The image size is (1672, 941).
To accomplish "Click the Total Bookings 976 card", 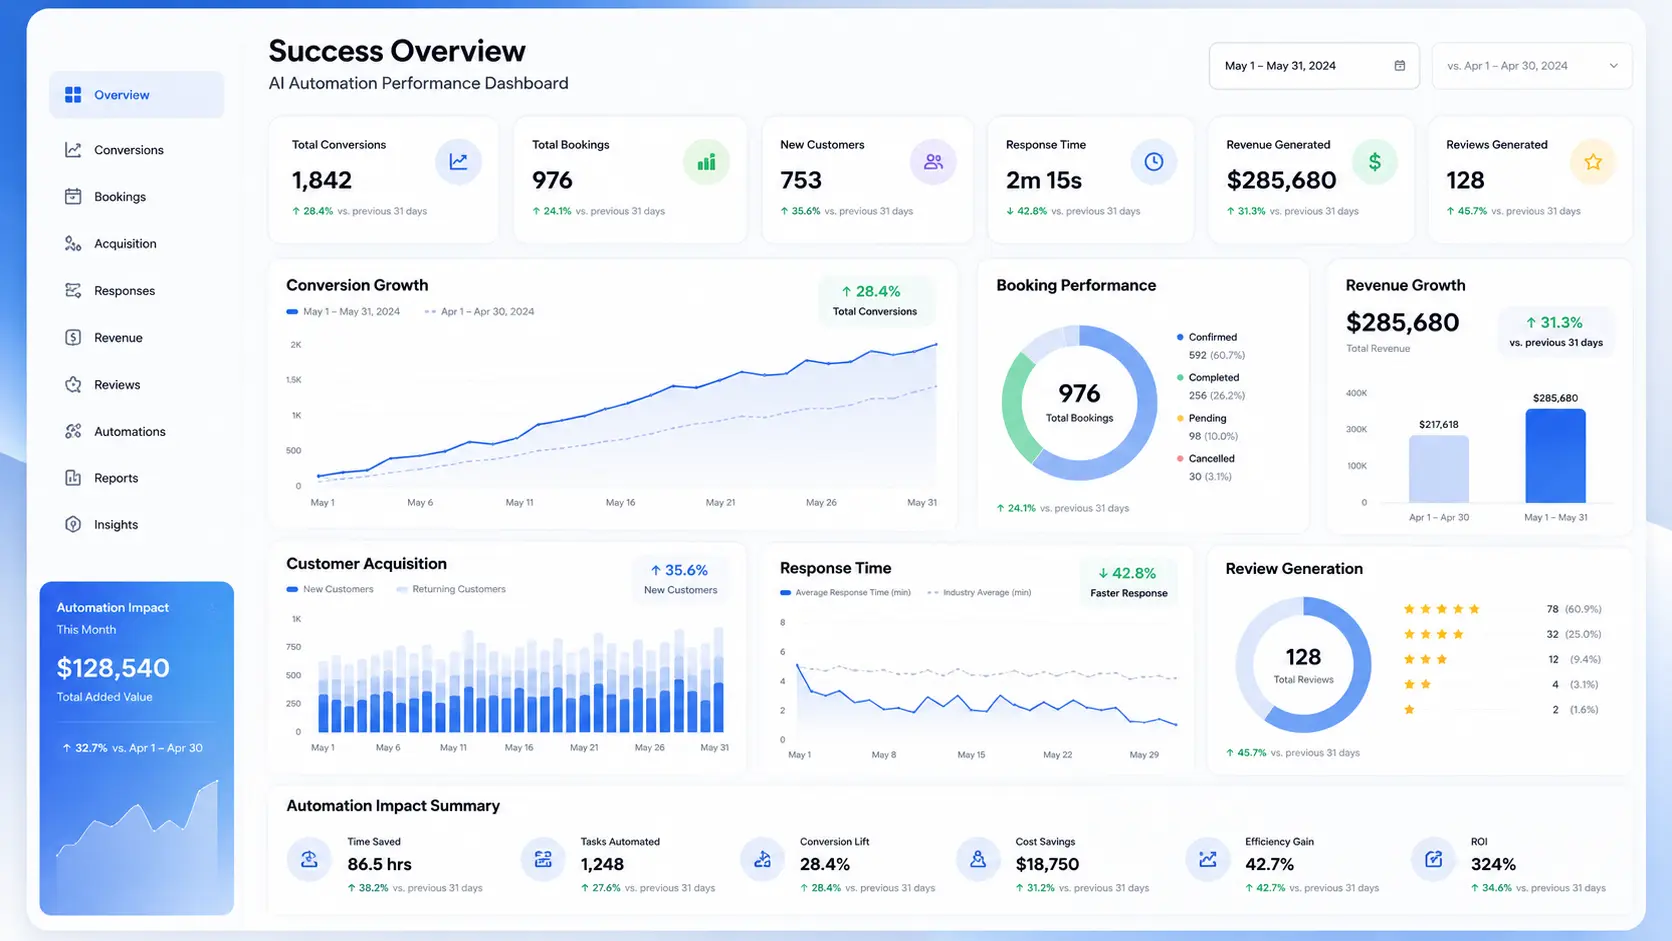I will pyautogui.click(x=630, y=179).
